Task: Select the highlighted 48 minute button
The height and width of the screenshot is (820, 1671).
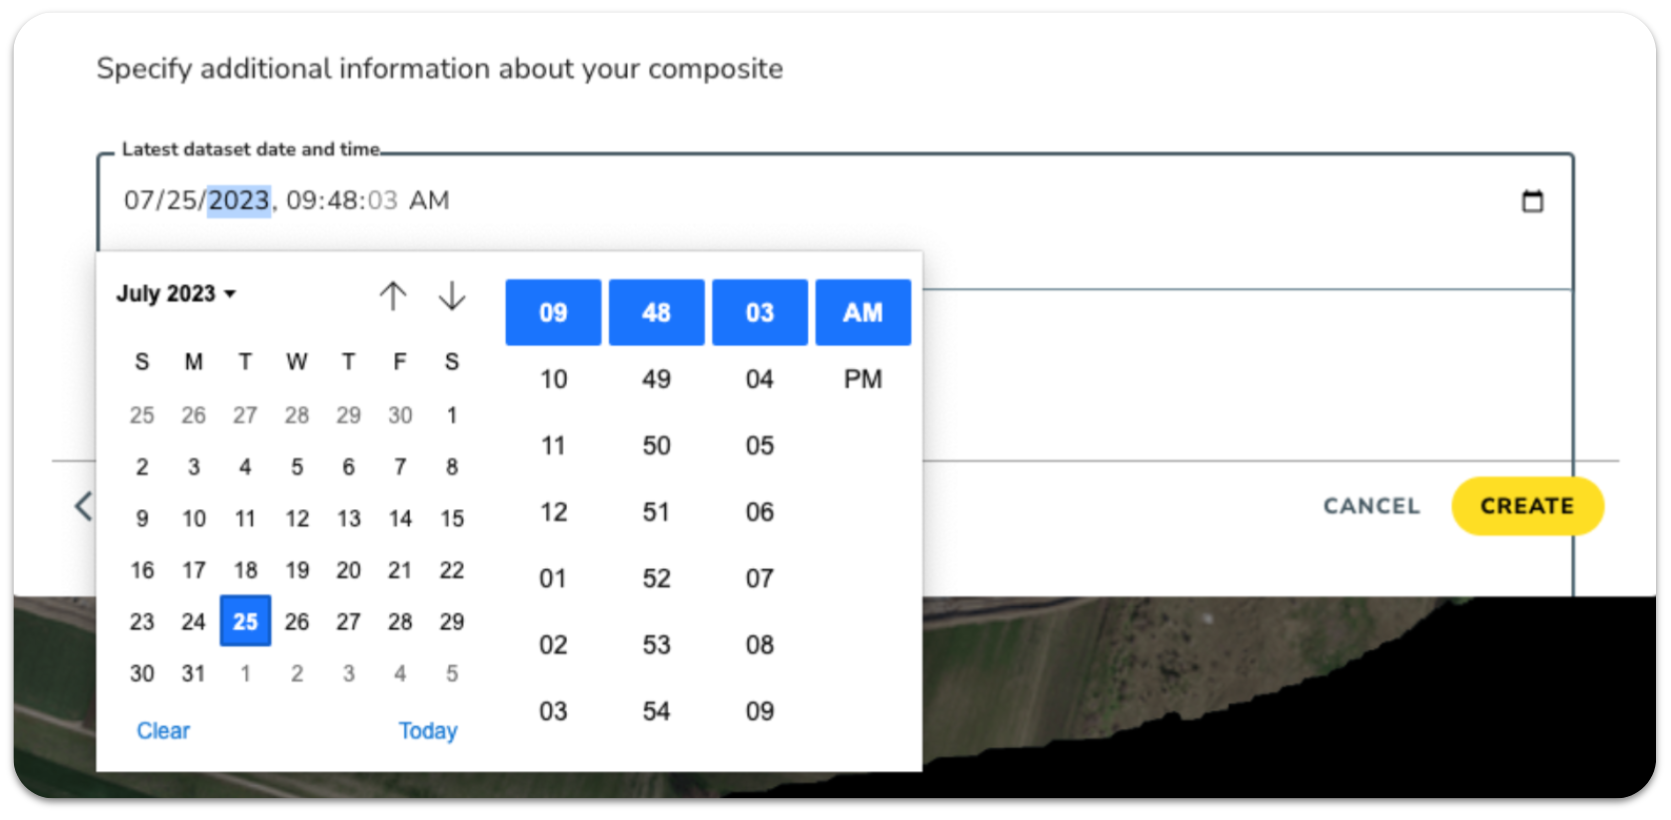Action: click(656, 312)
